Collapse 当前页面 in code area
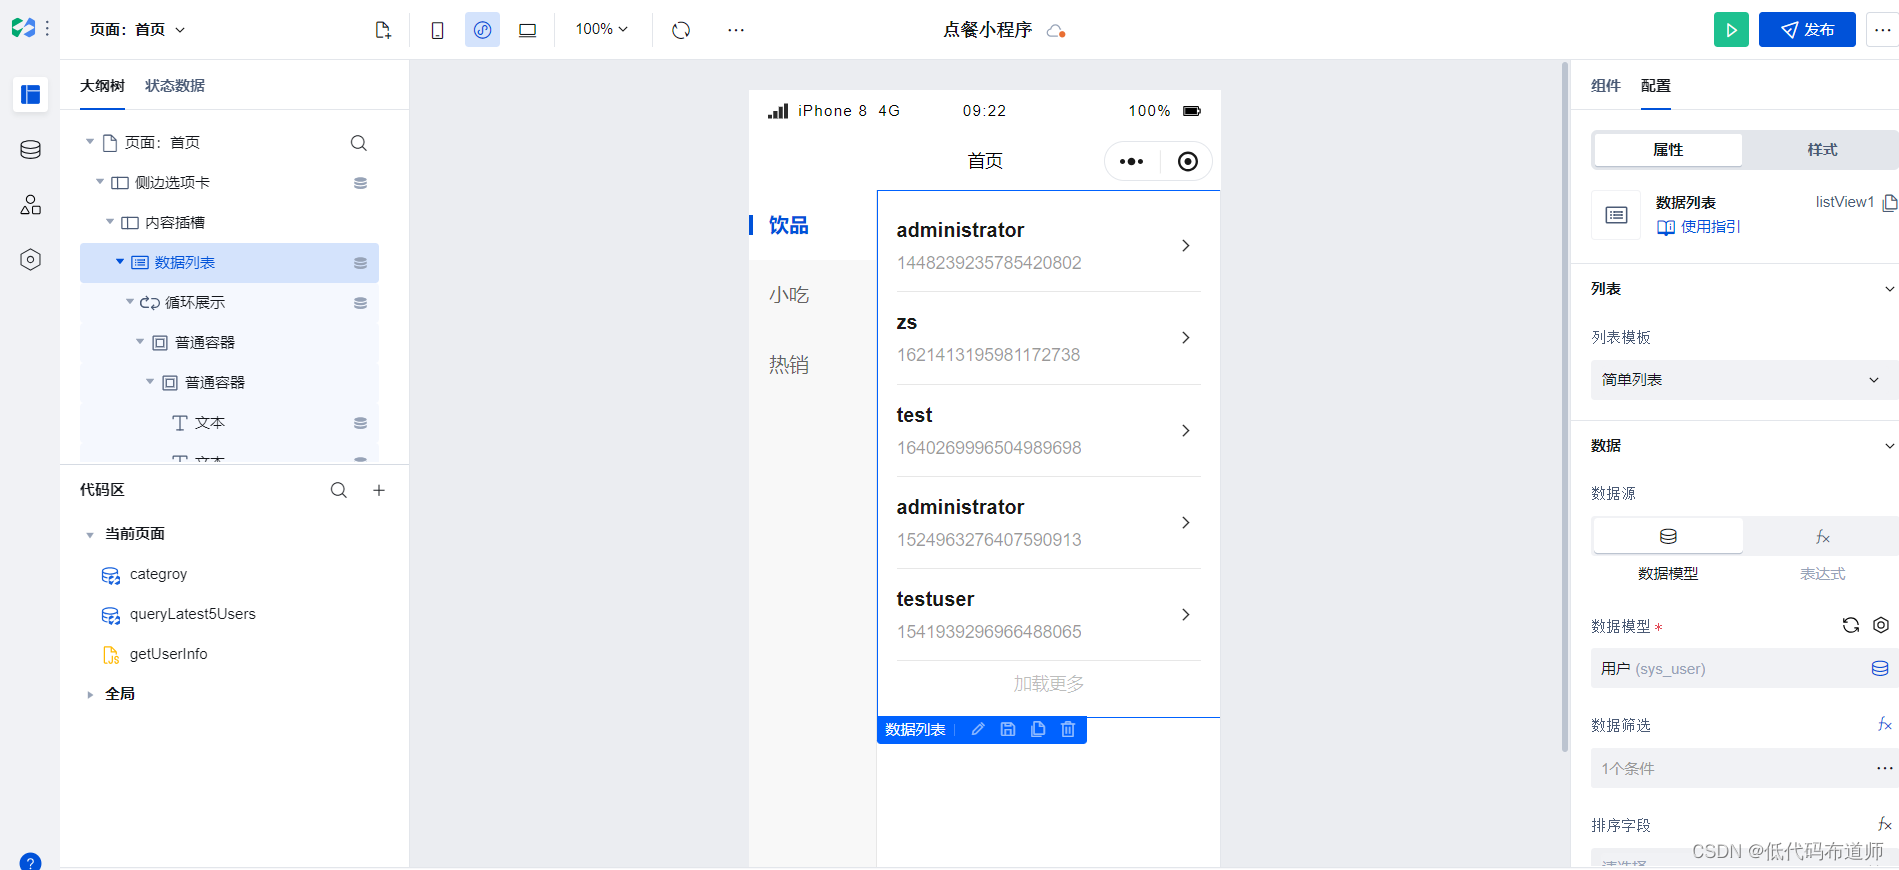This screenshot has height=870, width=1899. [x=90, y=535]
